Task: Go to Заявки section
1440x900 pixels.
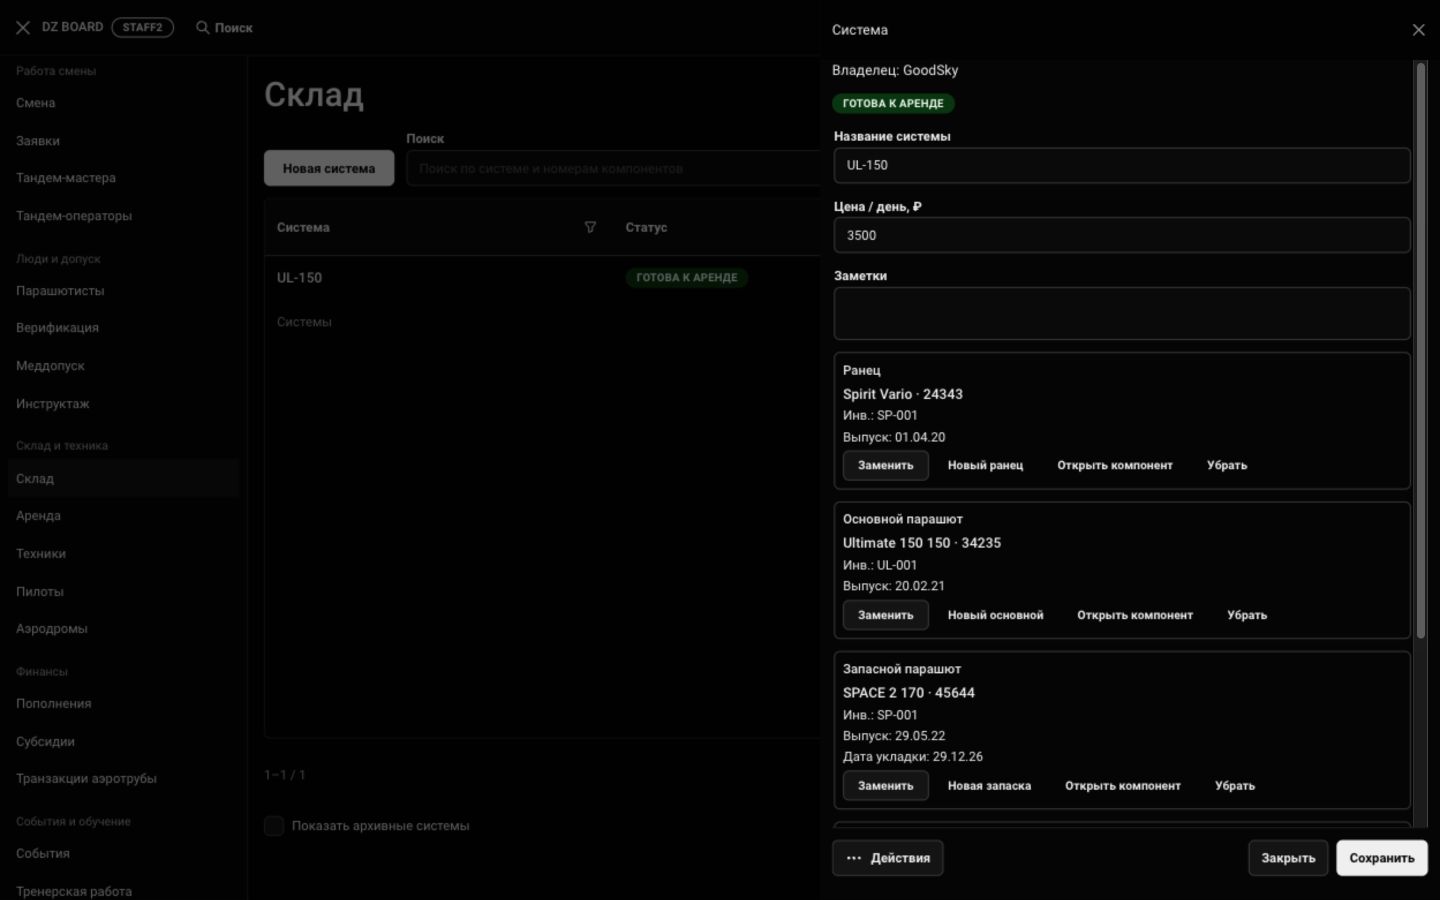Action: [38, 141]
